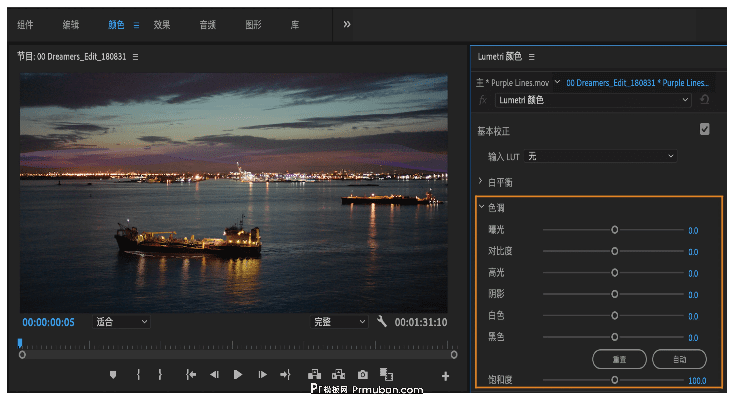Image resolution: width=734 pixels, height=400 pixels.
Task: Open master clip Purple Lines.mov dropdown arrow
Action: 558,82
